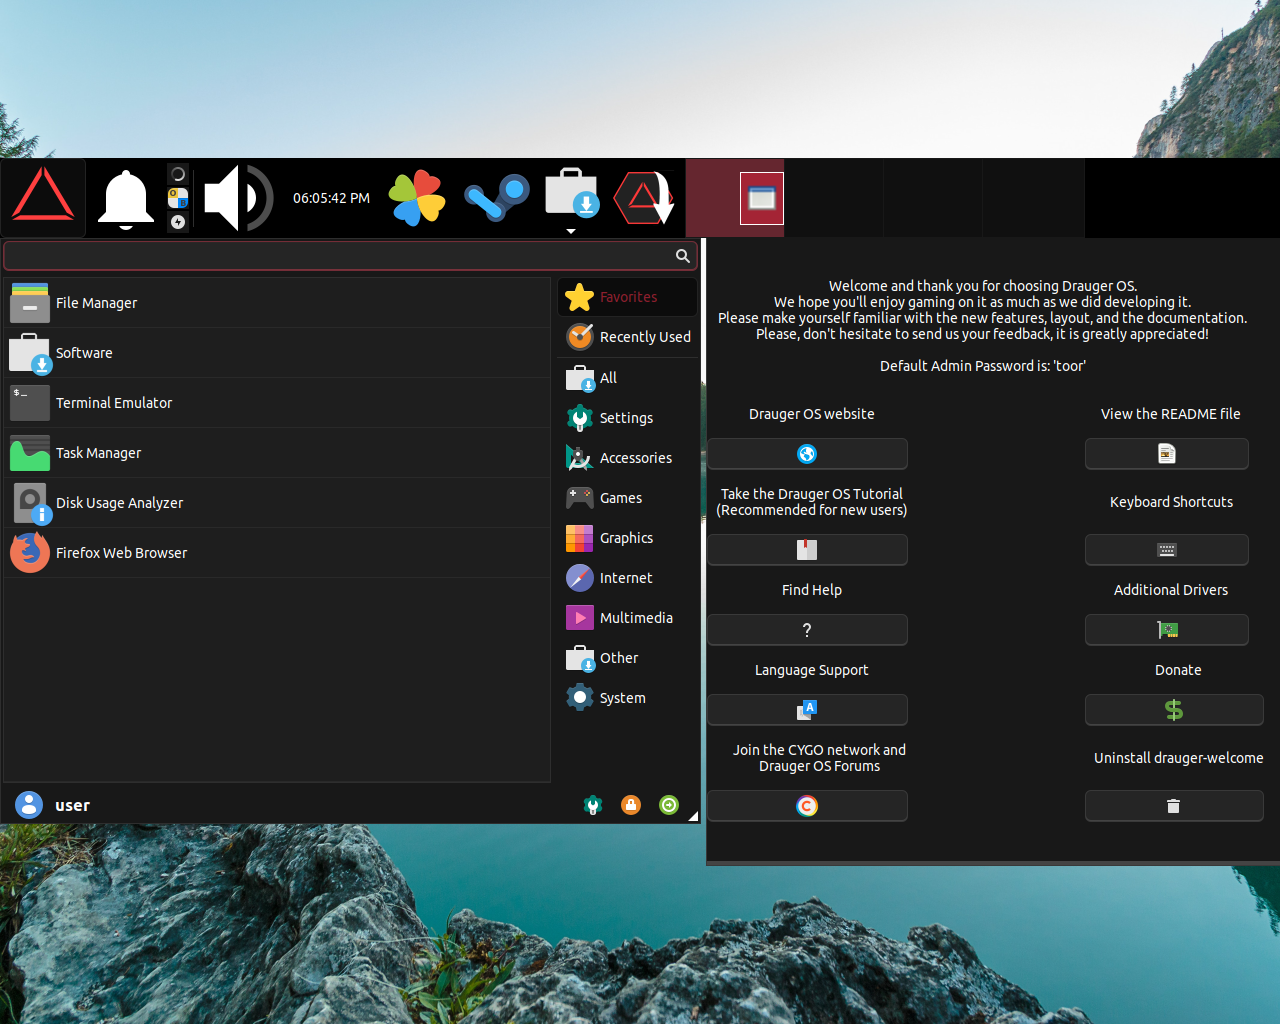Image resolution: width=1280 pixels, height=1024 pixels.
Task: Open the volume speaker control
Action: tap(238, 198)
